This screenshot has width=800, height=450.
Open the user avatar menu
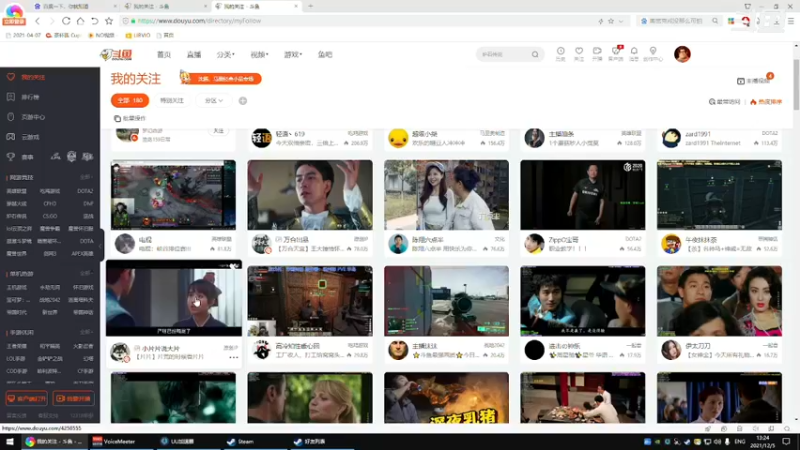click(682, 54)
